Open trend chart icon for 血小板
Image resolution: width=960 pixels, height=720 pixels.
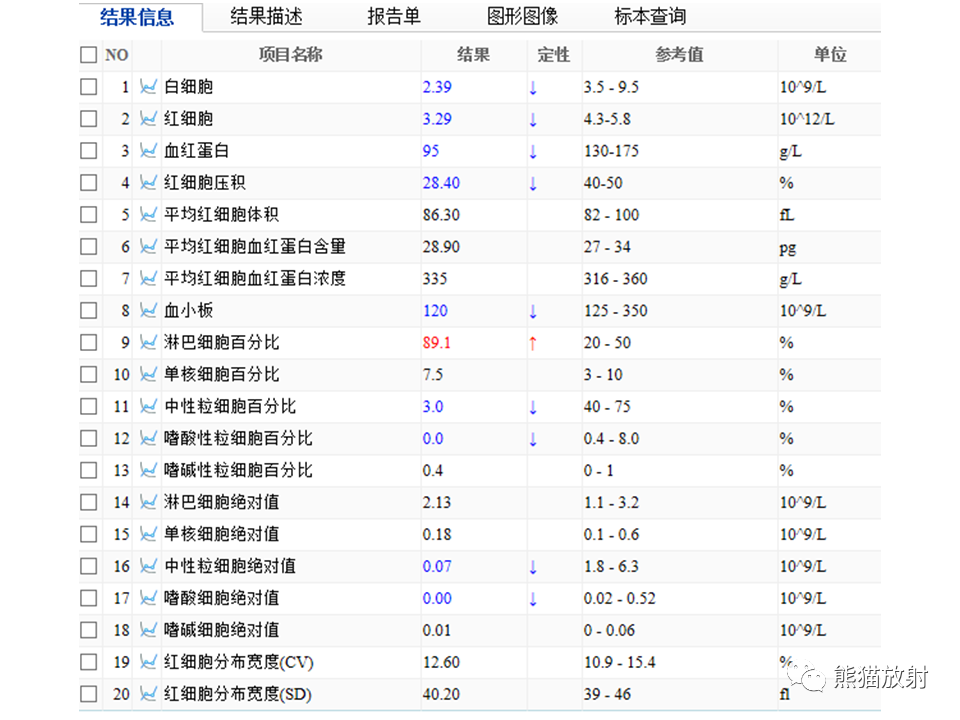148,310
